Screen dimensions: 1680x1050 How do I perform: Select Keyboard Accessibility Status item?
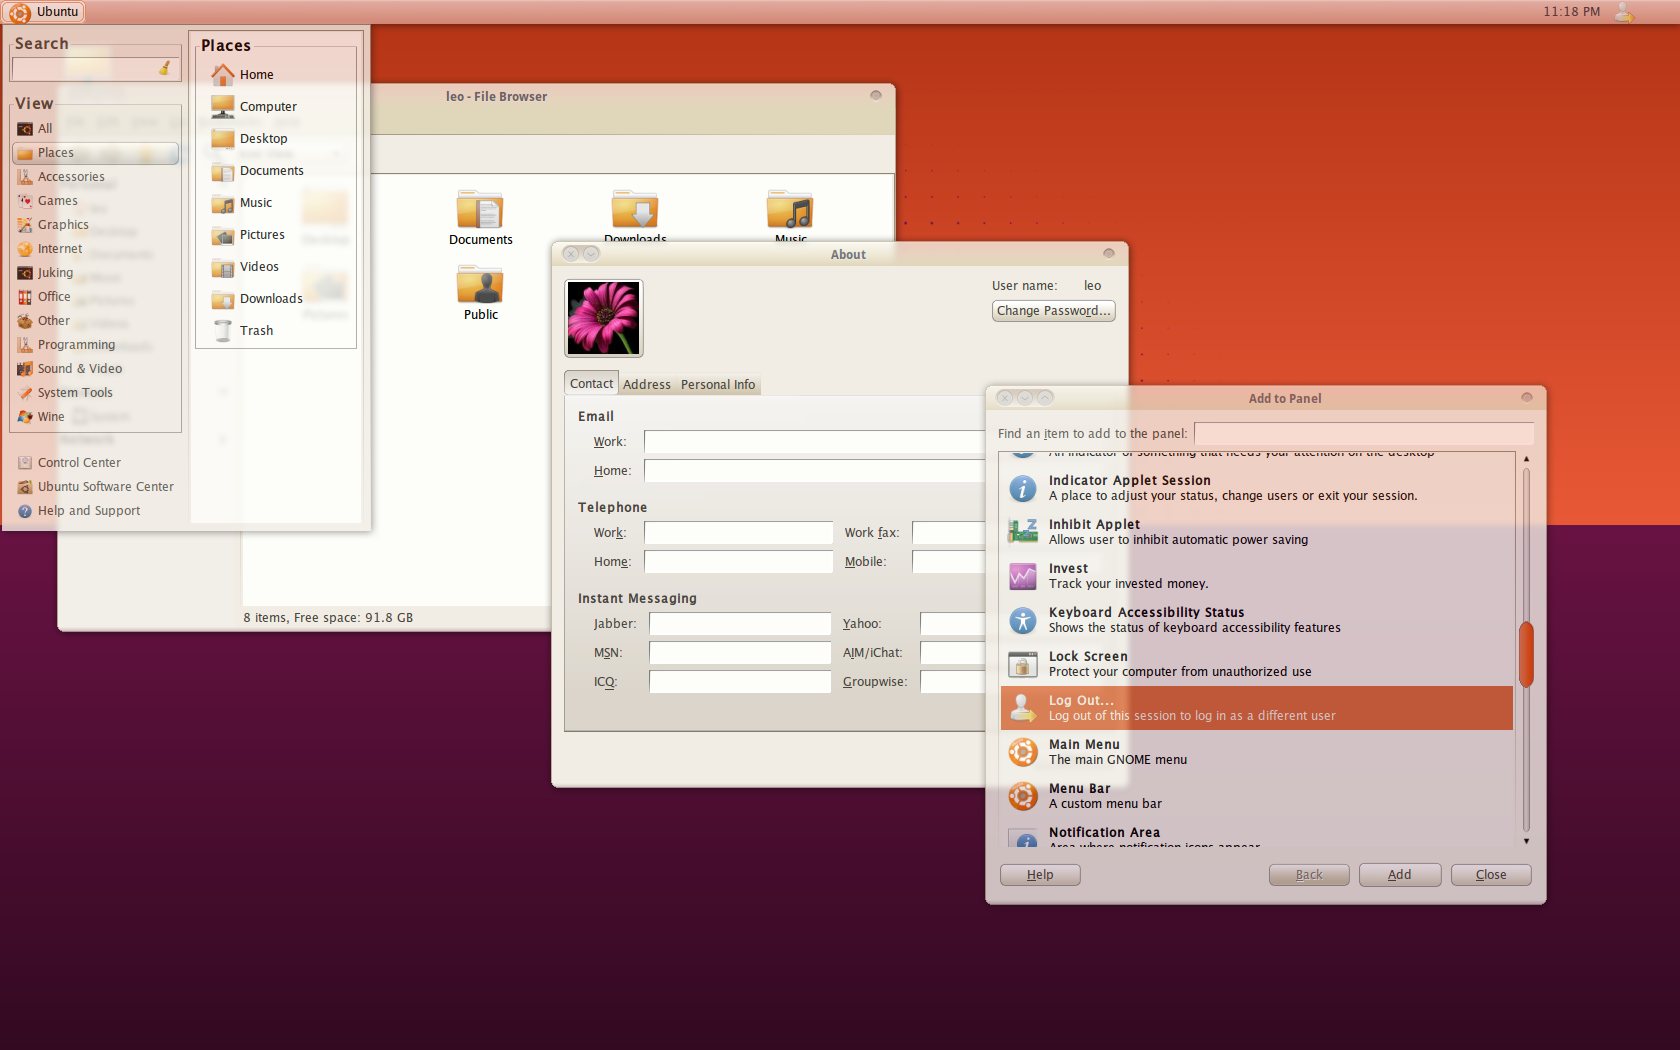[1257, 620]
